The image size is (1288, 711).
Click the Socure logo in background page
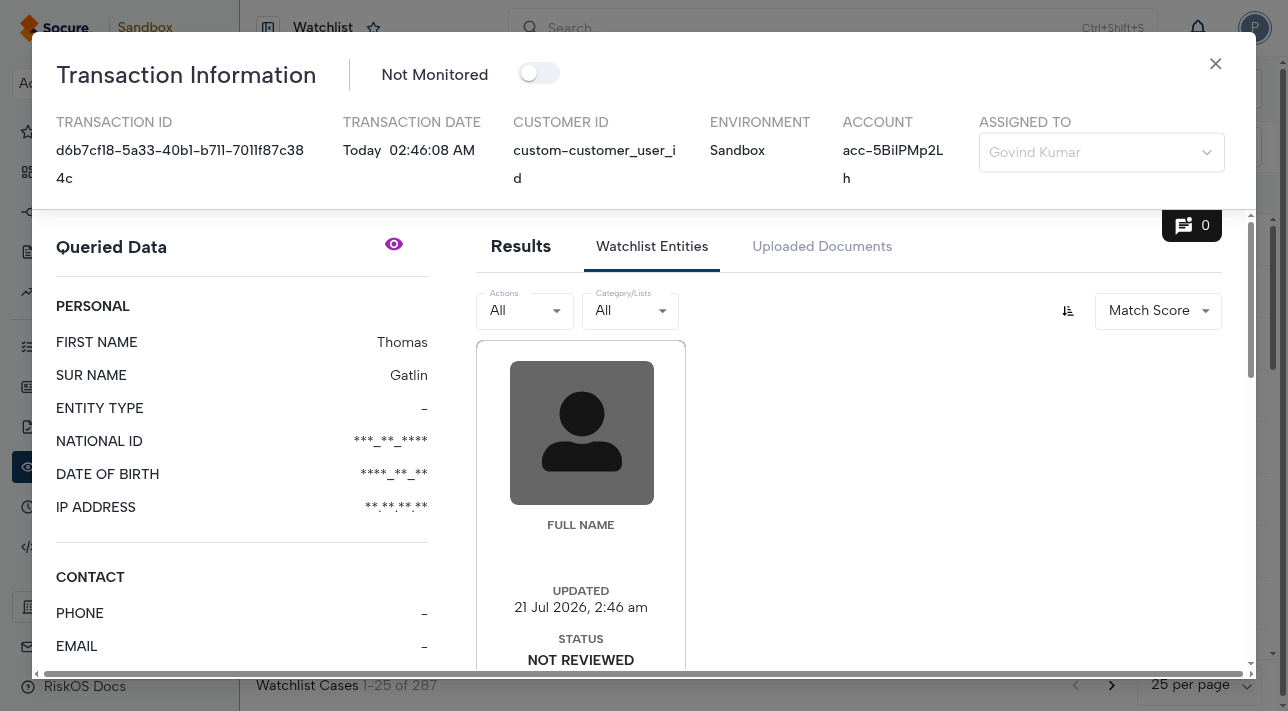(x=55, y=27)
